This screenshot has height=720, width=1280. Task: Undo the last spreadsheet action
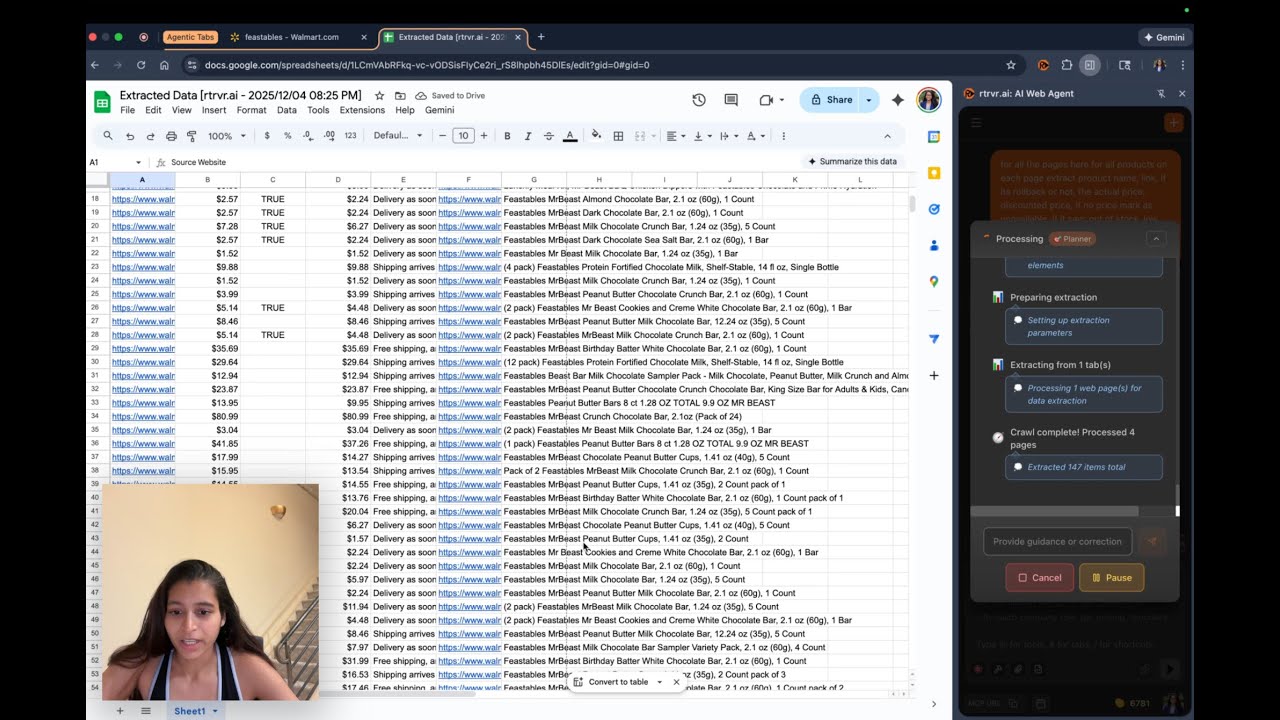coord(130,136)
